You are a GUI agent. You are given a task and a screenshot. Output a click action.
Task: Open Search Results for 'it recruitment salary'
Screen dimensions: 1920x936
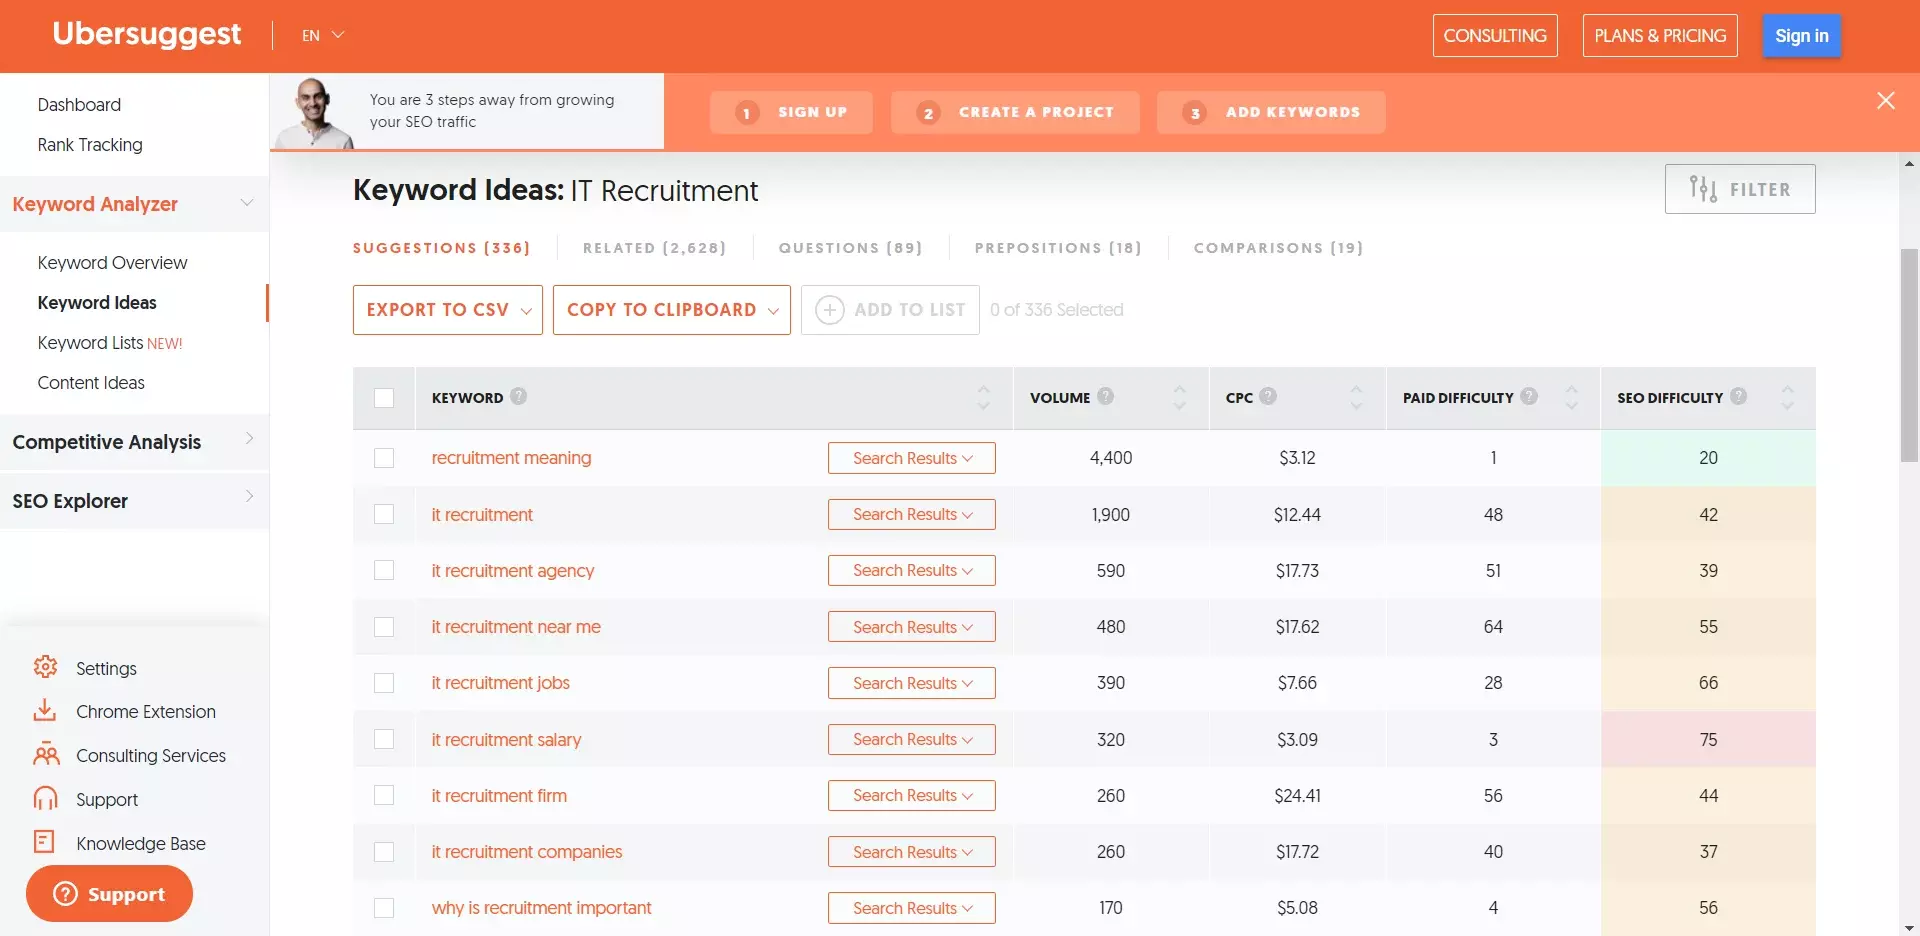point(912,739)
